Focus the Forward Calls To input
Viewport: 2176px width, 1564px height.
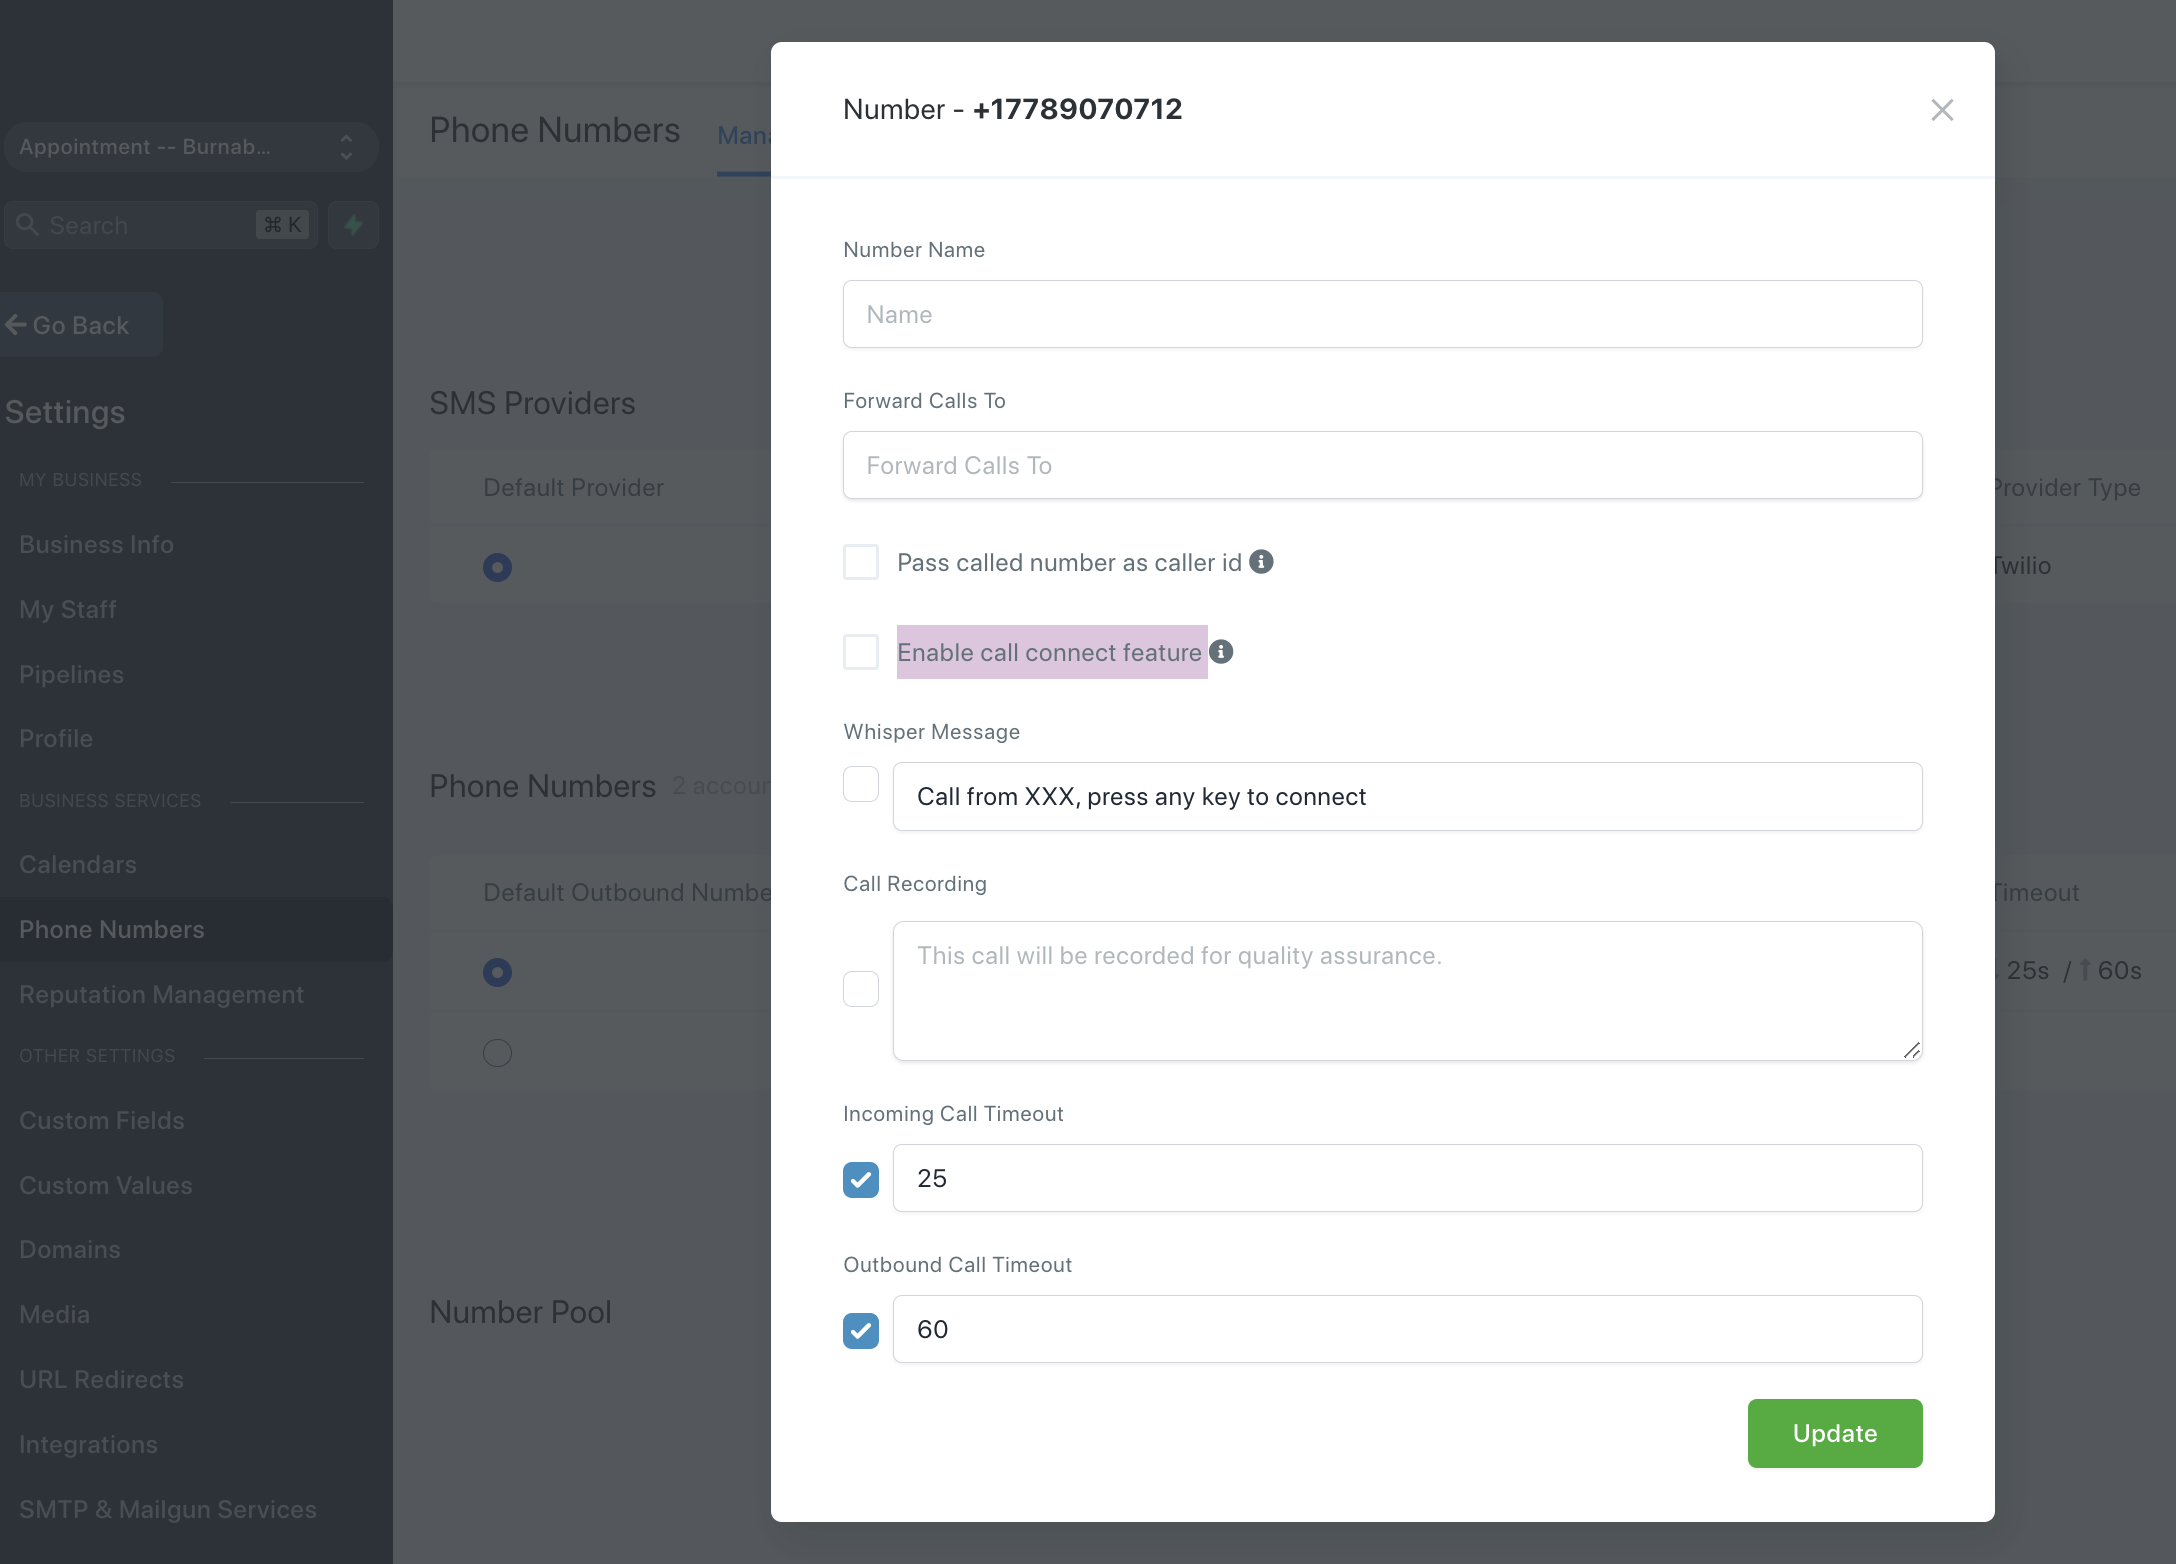tap(1382, 466)
